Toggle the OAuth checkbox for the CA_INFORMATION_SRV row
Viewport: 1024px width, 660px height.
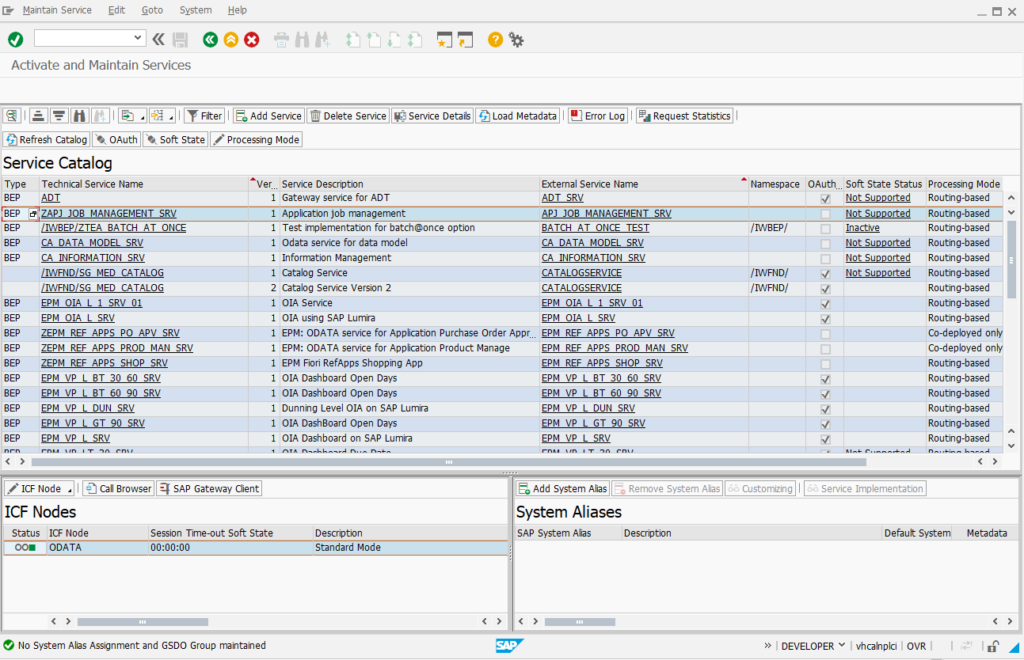click(x=825, y=259)
